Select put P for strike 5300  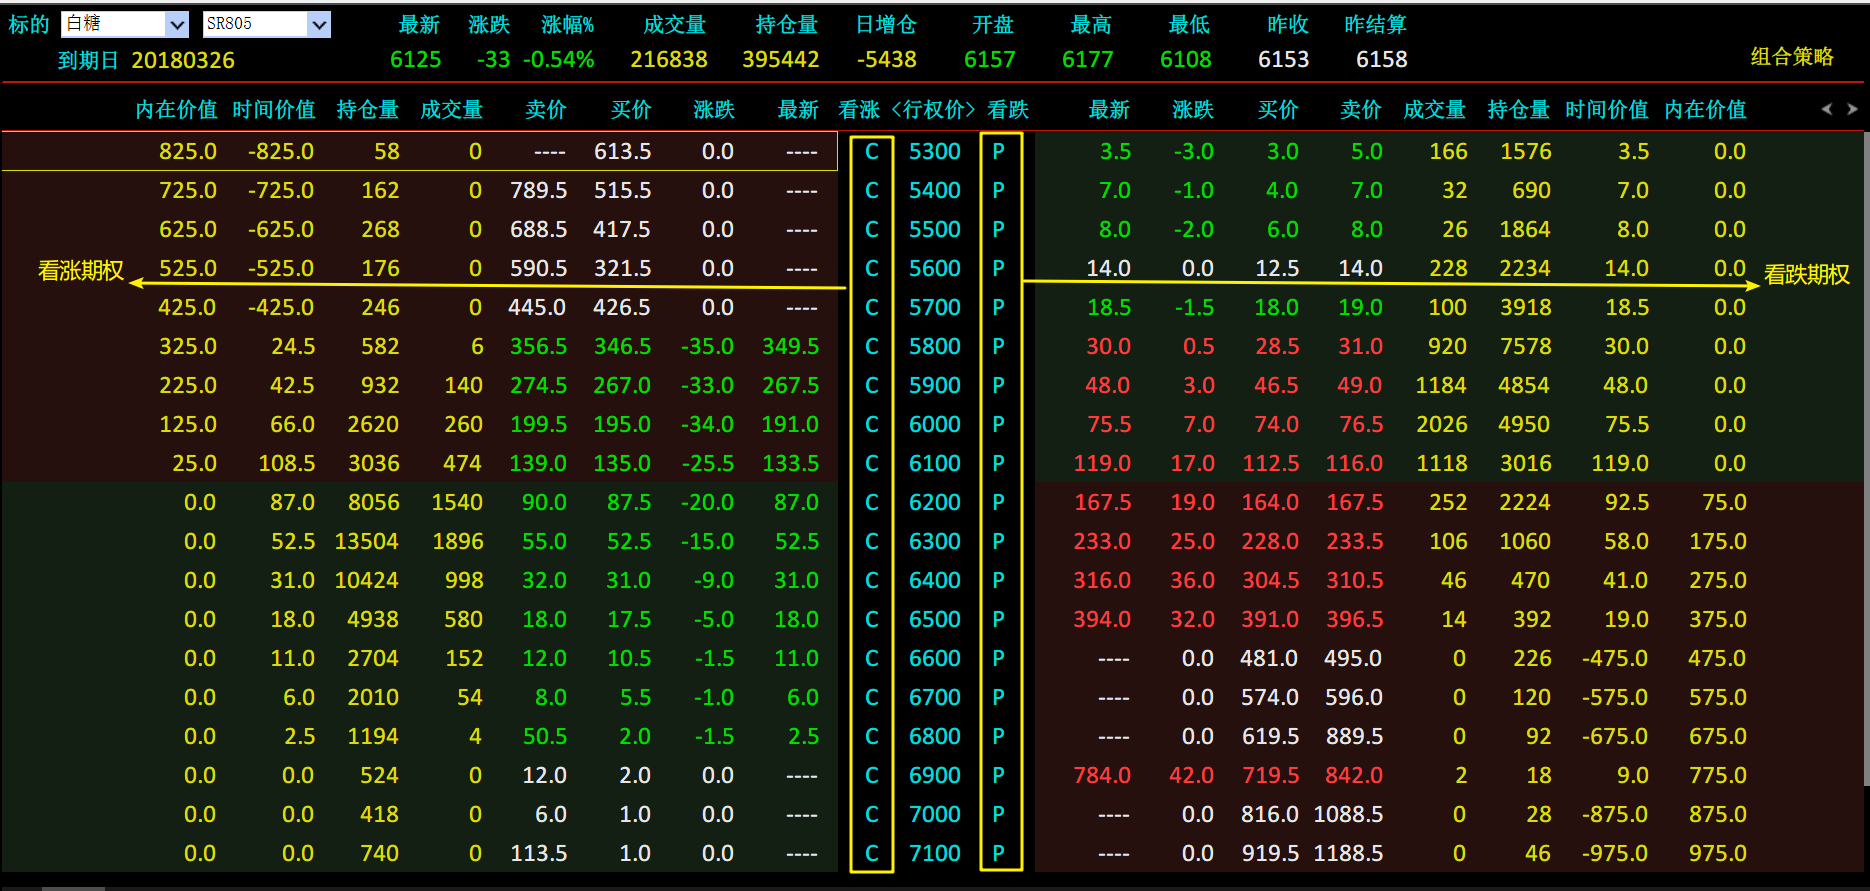[998, 152]
